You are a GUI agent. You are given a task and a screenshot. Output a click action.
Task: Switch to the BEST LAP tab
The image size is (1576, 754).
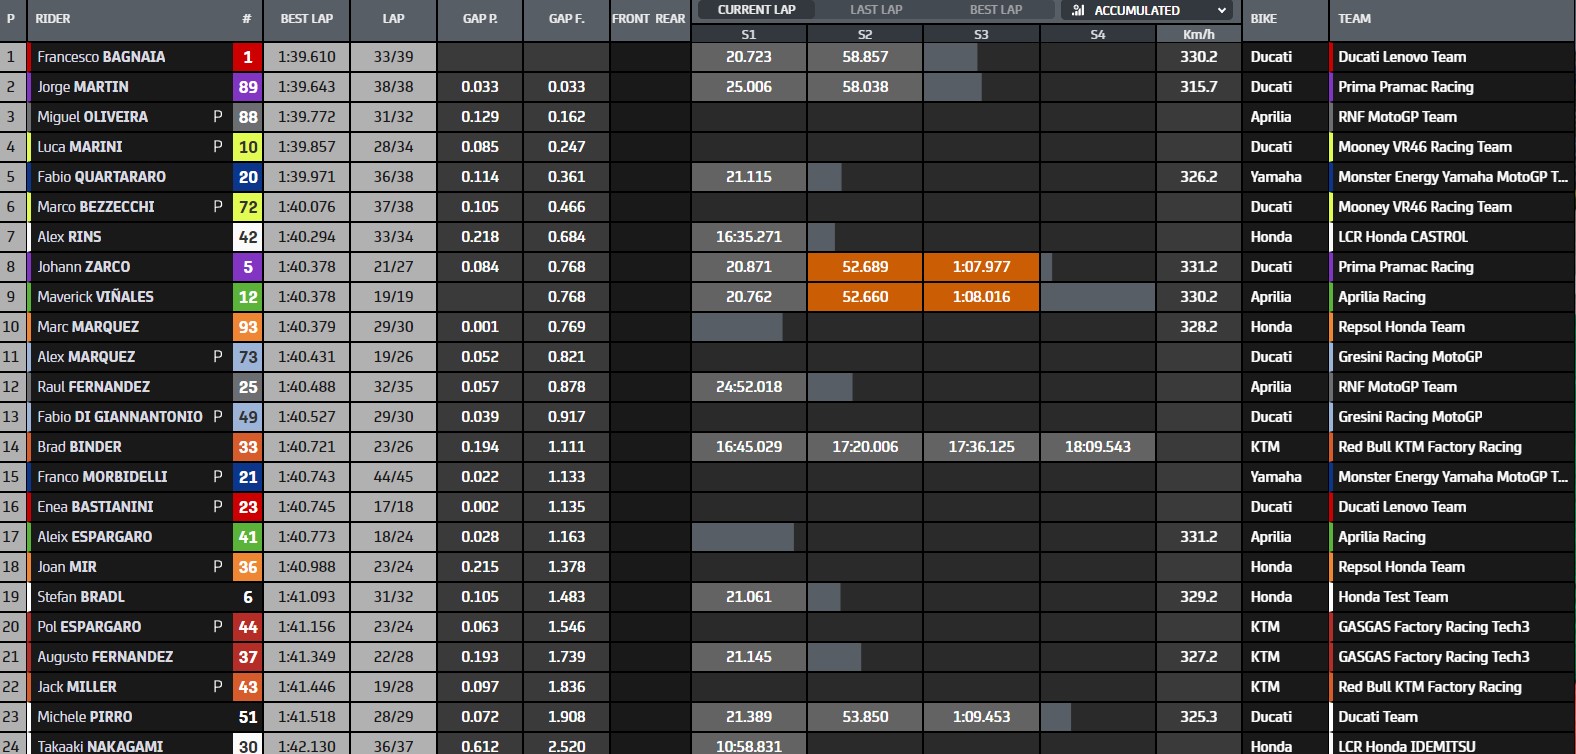996,10
